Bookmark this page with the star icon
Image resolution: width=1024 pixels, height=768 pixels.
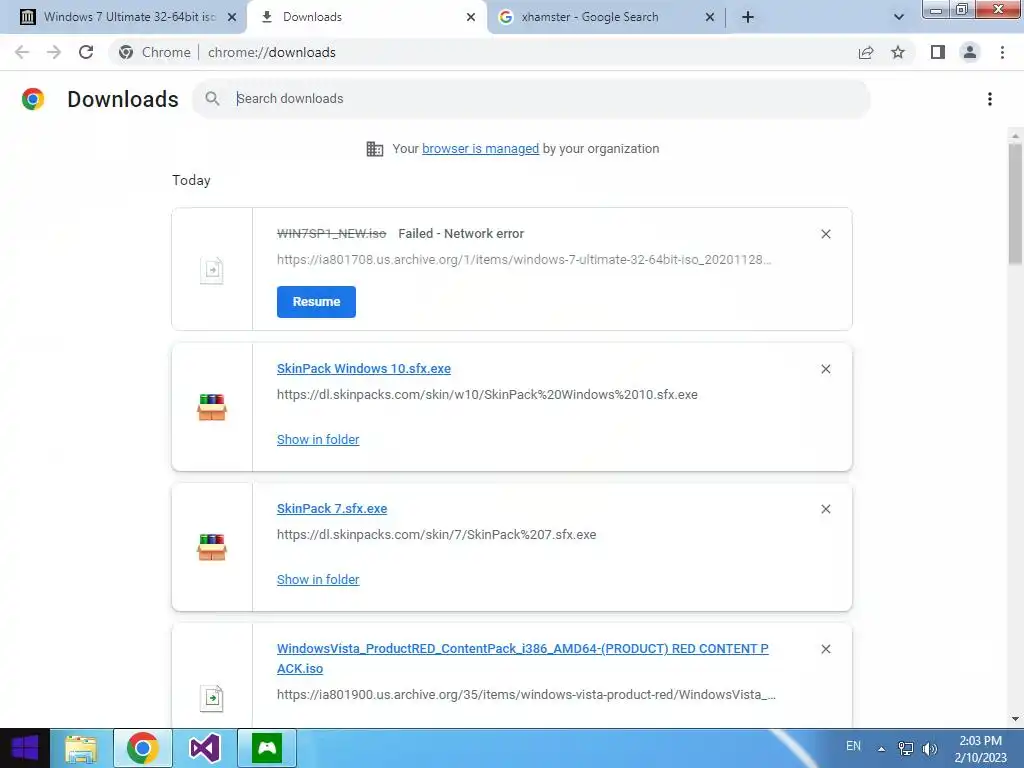click(x=898, y=52)
